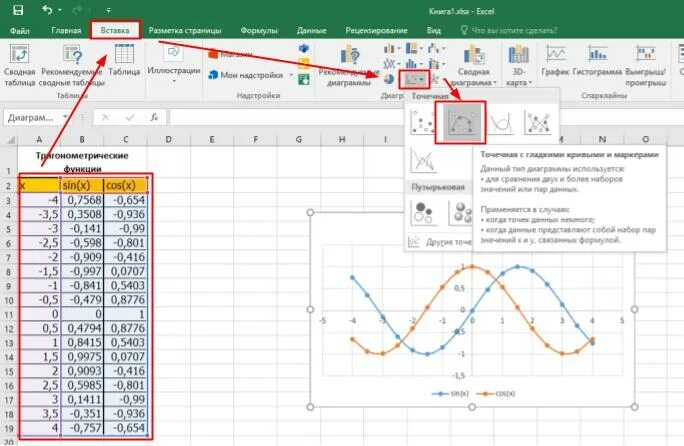684x446 pixels.
Task: Click the sin(x) legend entry in chart
Action: coord(450,394)
